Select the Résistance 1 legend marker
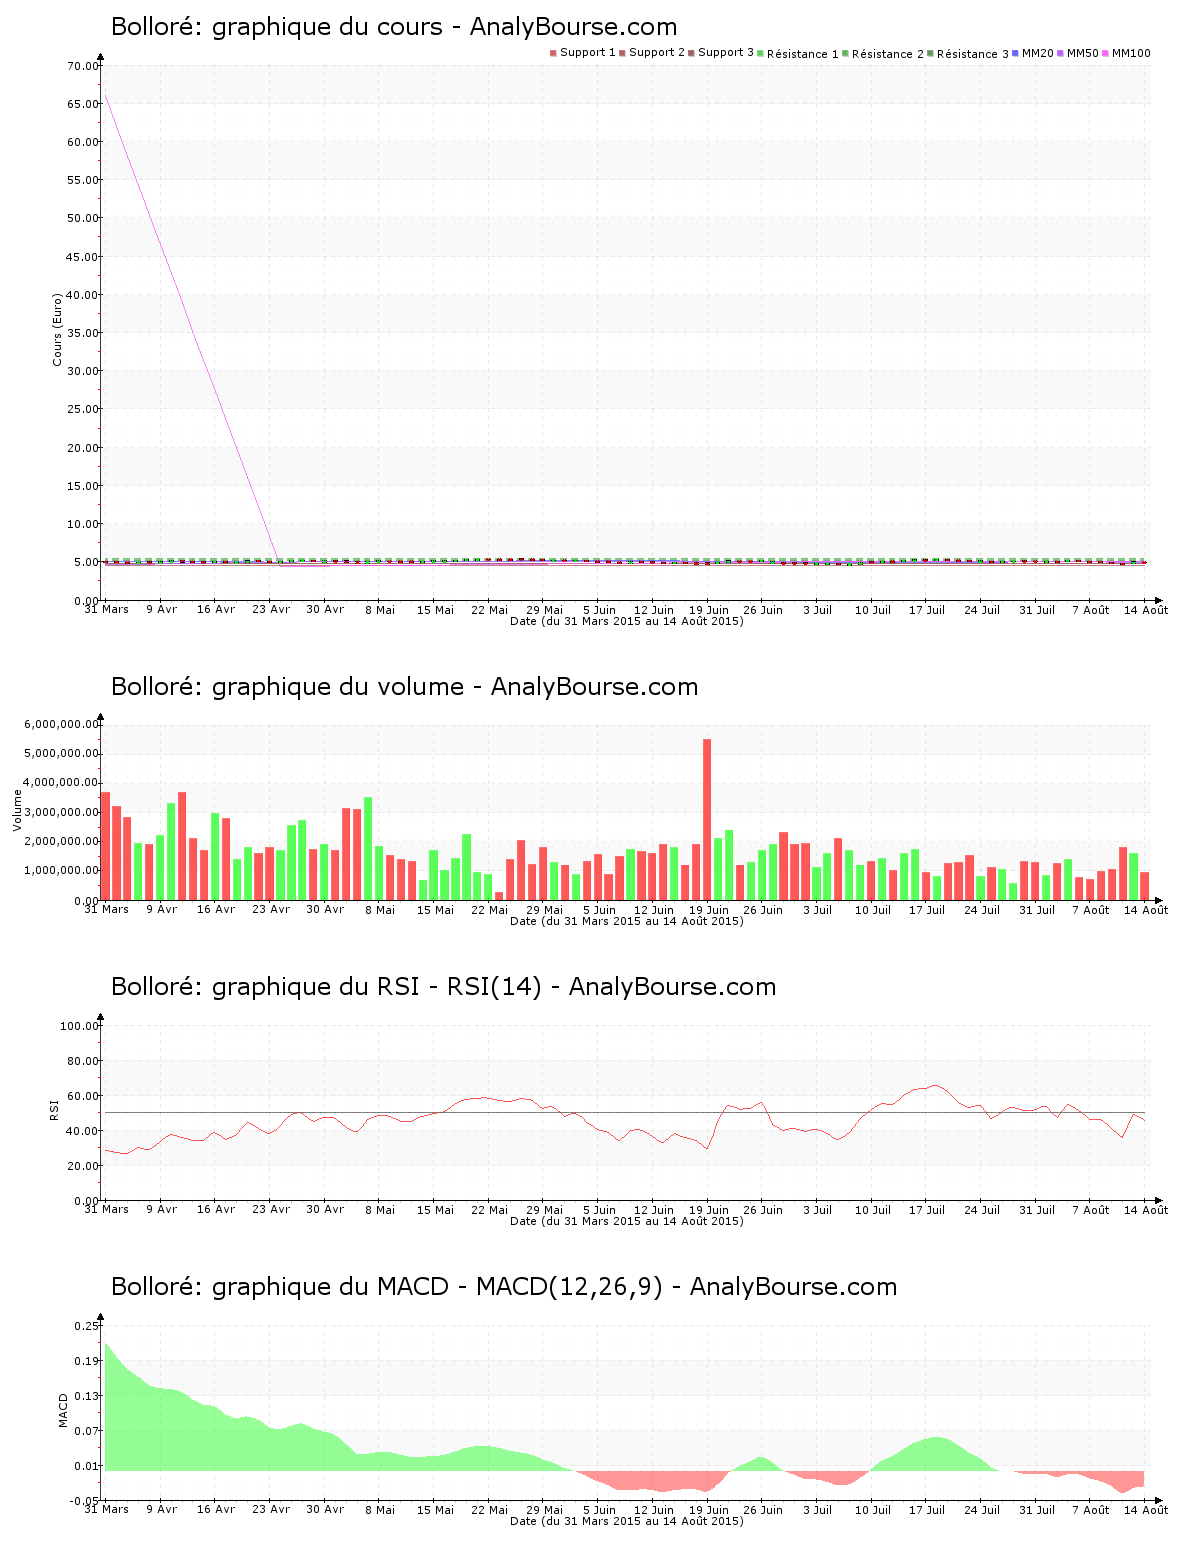The image size is (1200, 1550). [760, 53]
